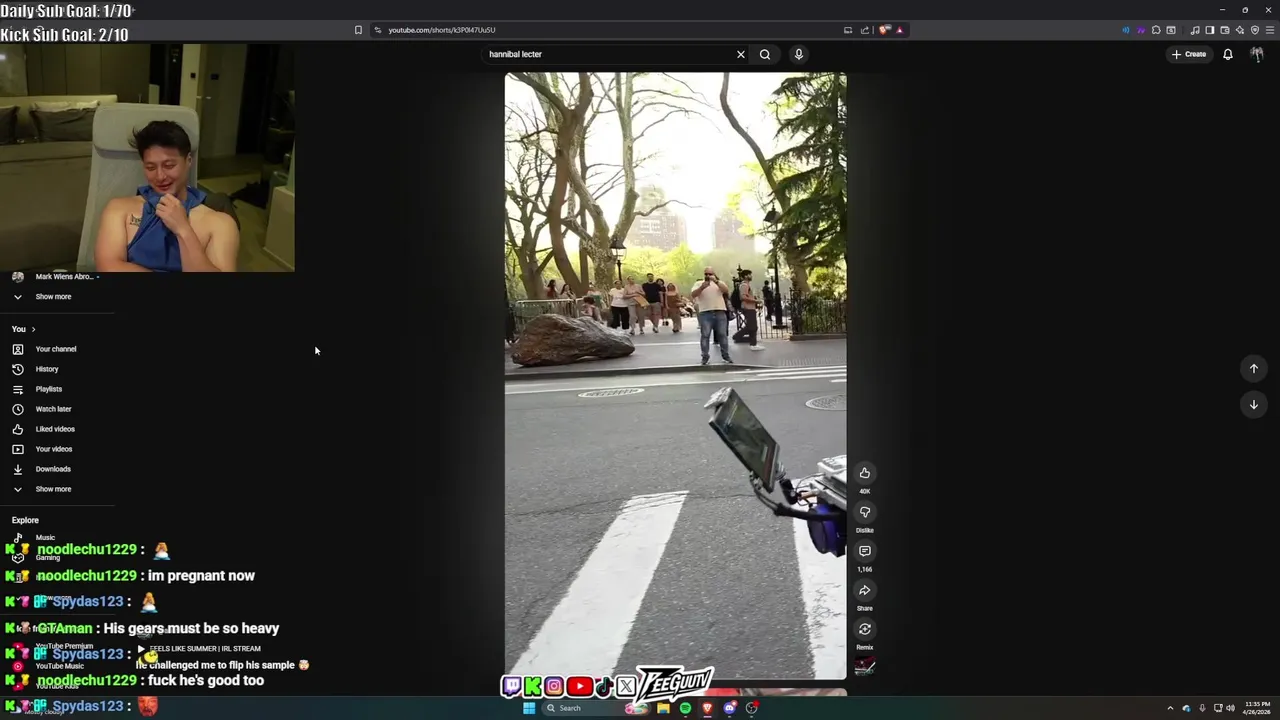Click the browser share-page icon
Viewport: 1280px width, 720px height.
(865, 30)
